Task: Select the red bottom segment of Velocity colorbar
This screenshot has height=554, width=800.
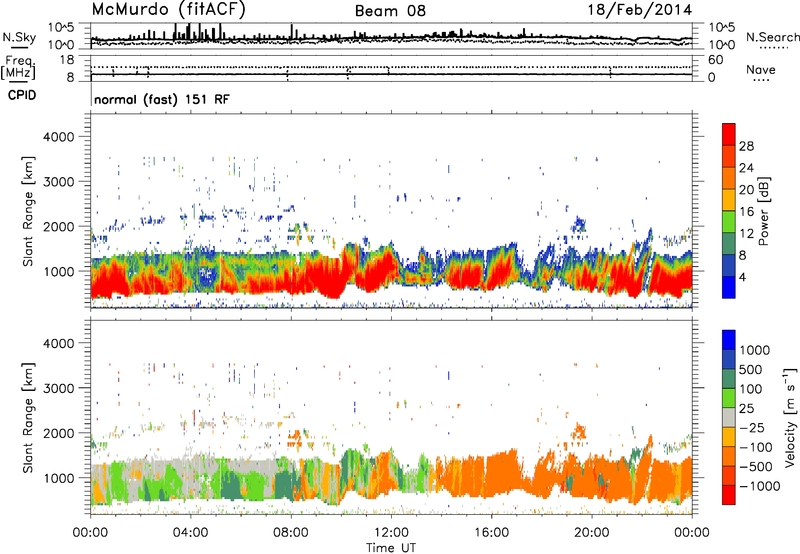Action: (729, 495)
